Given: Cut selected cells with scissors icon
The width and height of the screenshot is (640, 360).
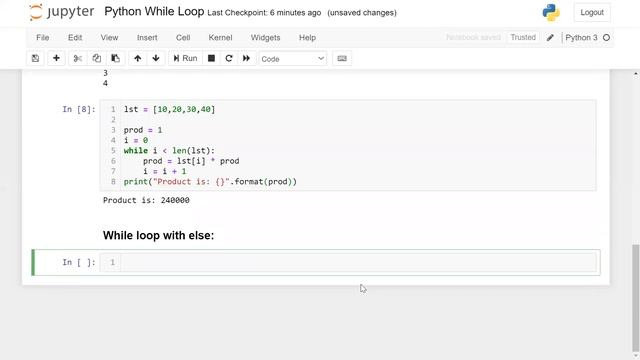Looking at the screenshot, I should [78, 58].
